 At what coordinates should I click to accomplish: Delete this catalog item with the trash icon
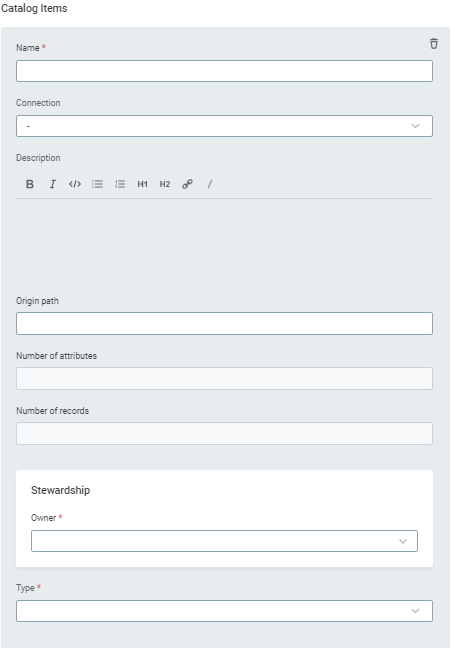tap(433, 43)
